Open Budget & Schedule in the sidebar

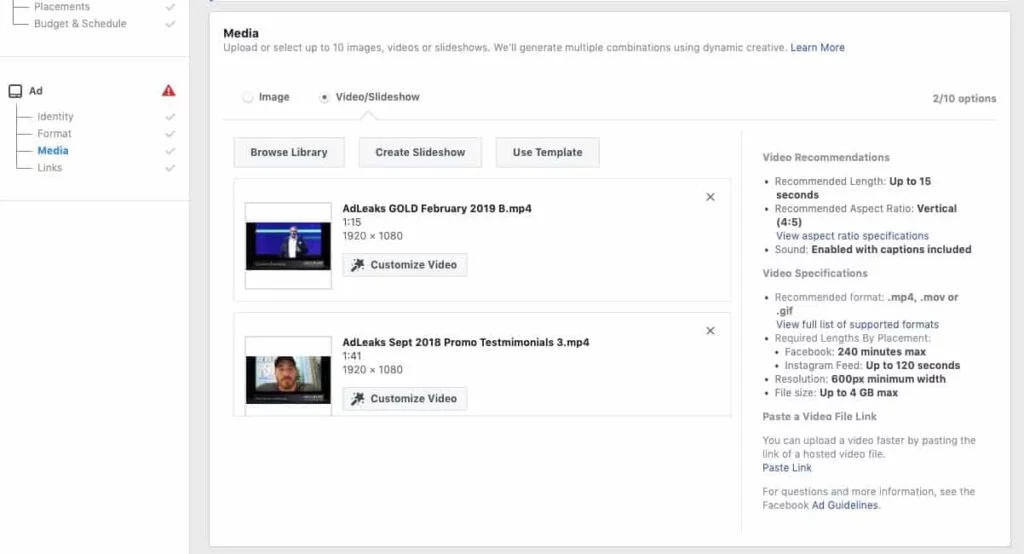80,24
